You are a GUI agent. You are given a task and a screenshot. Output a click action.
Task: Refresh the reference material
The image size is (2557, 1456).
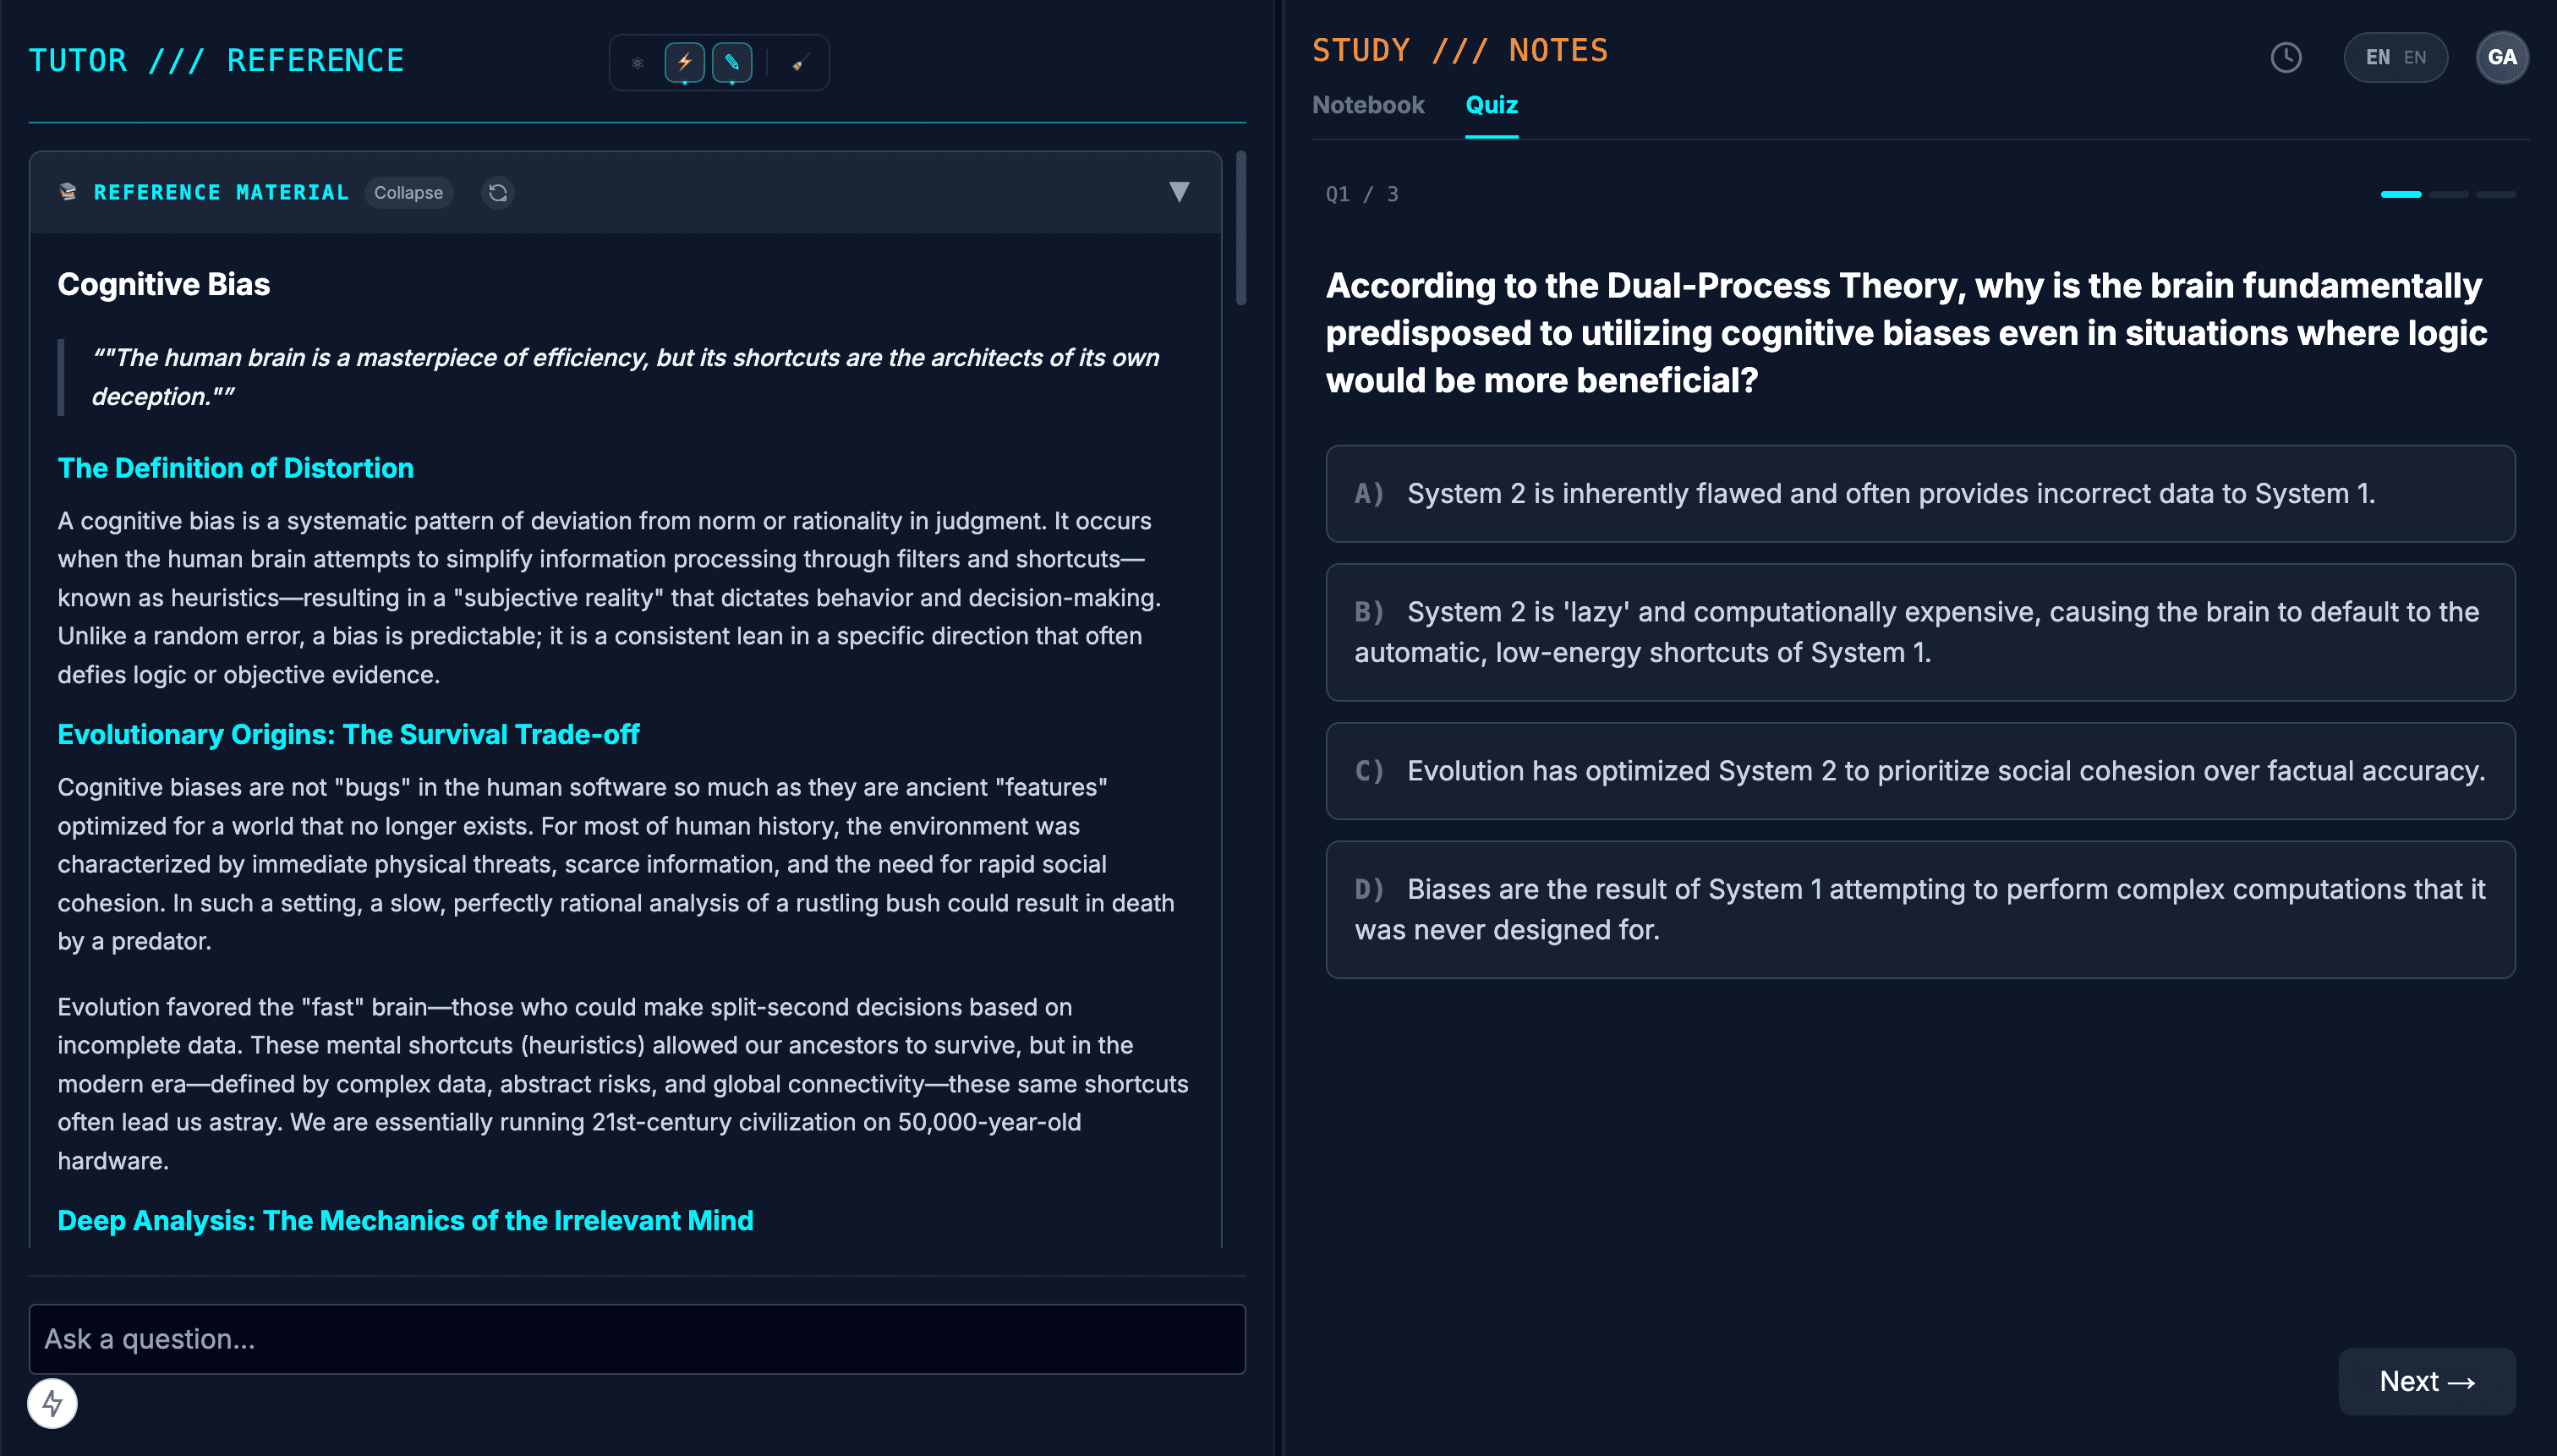coord(498,192)
